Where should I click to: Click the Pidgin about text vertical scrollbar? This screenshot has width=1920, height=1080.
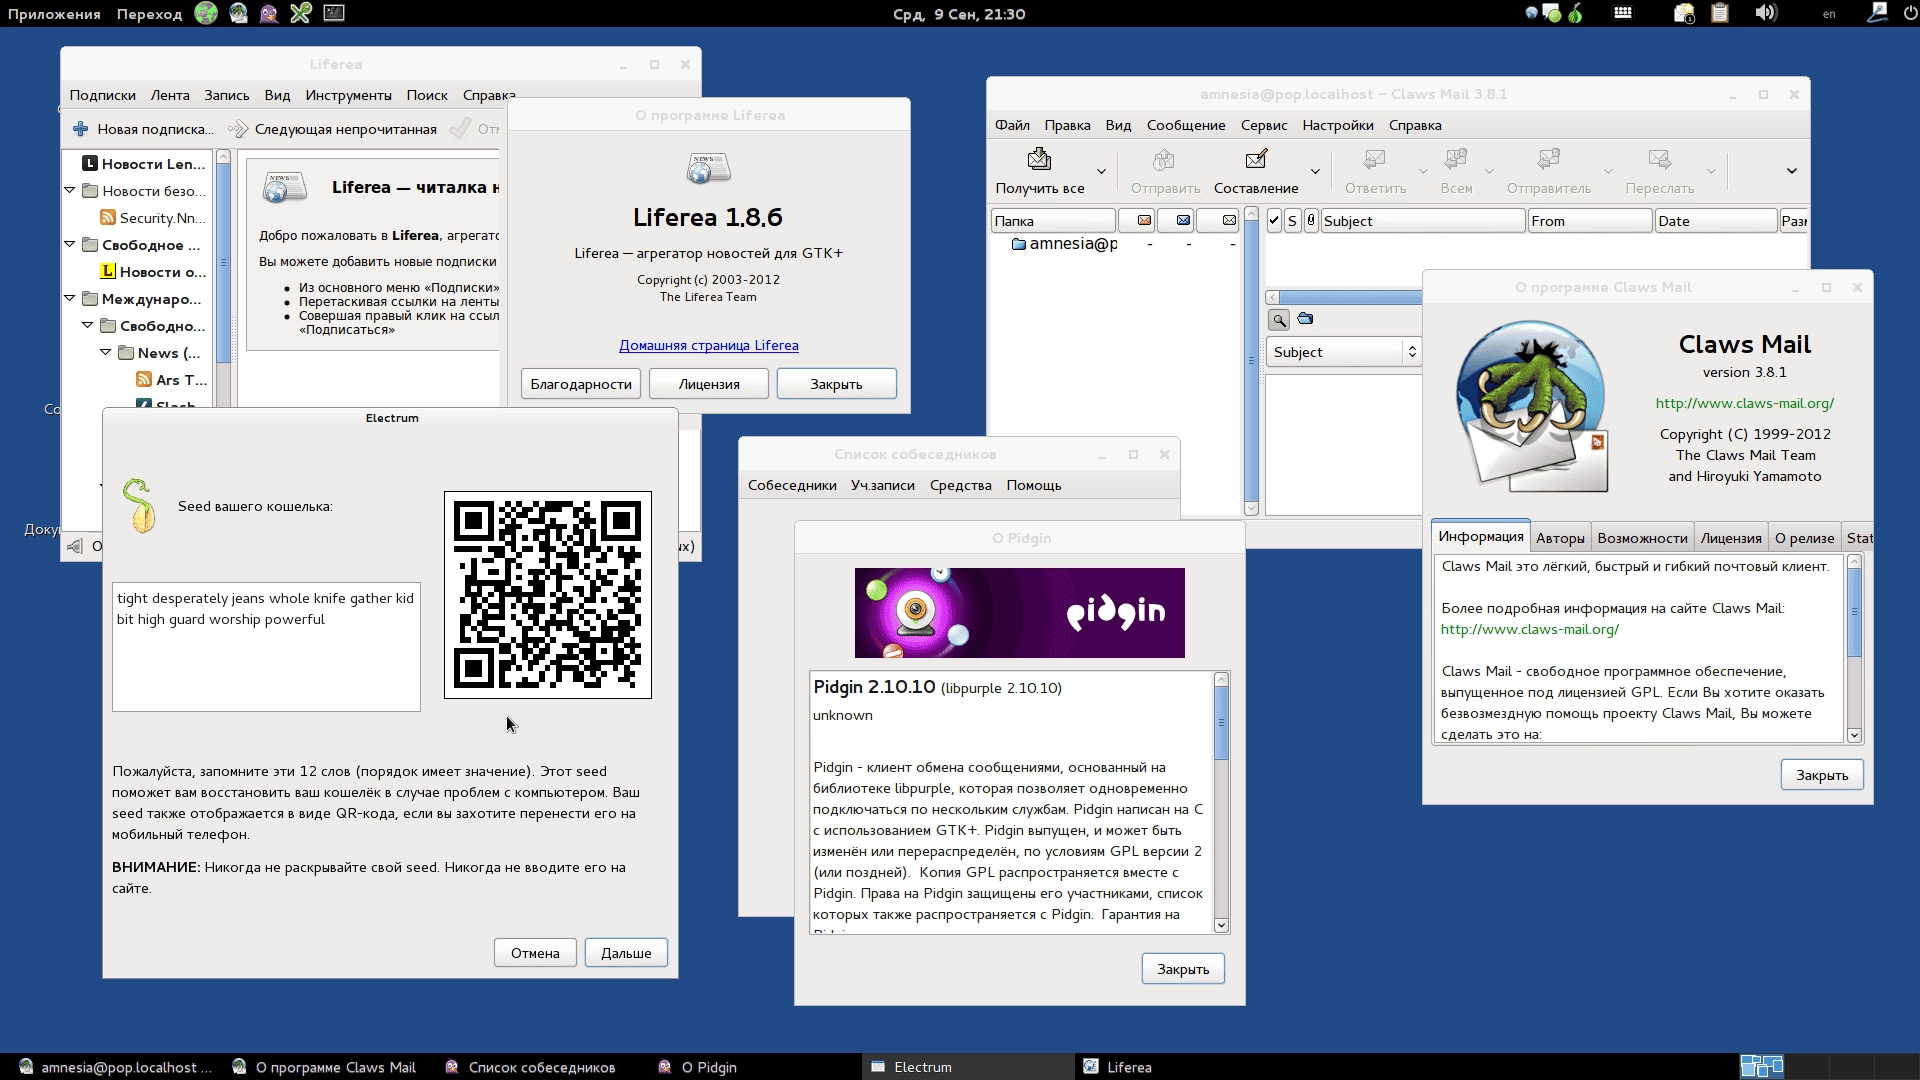pyautogui.click(x=1221, y=804)
